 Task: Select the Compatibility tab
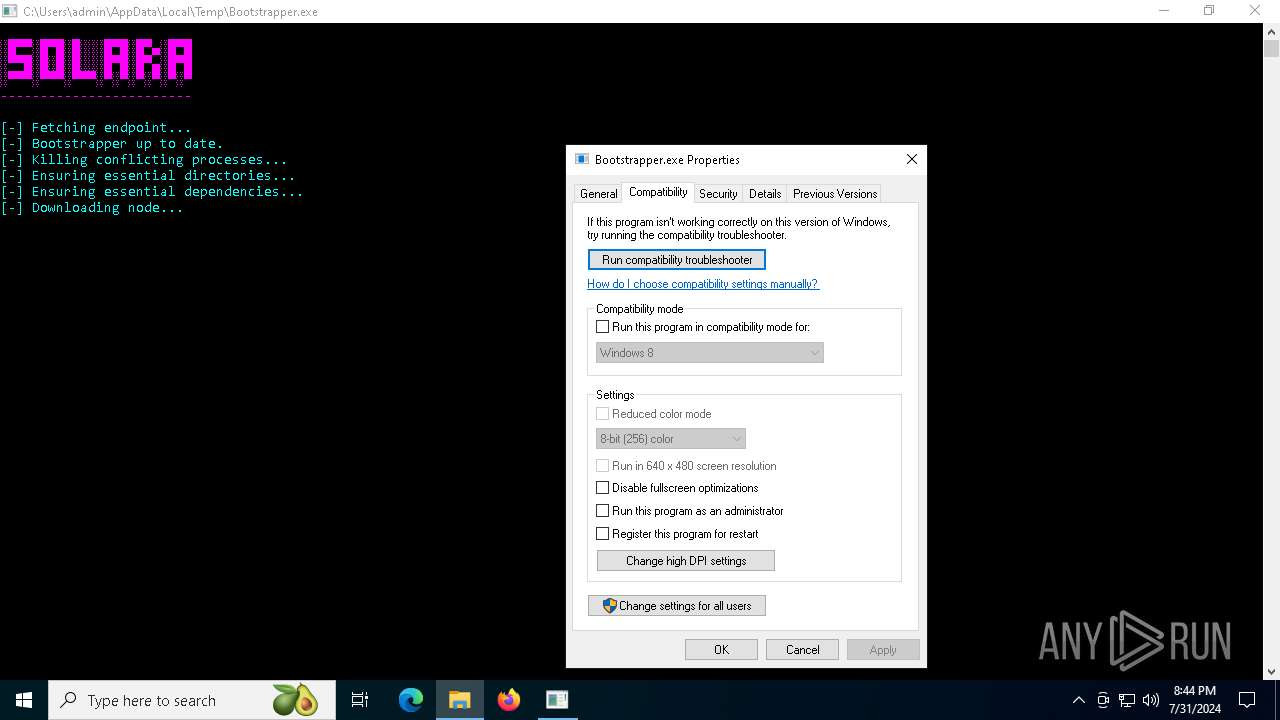pyautogui.click(x=658, y=192)
